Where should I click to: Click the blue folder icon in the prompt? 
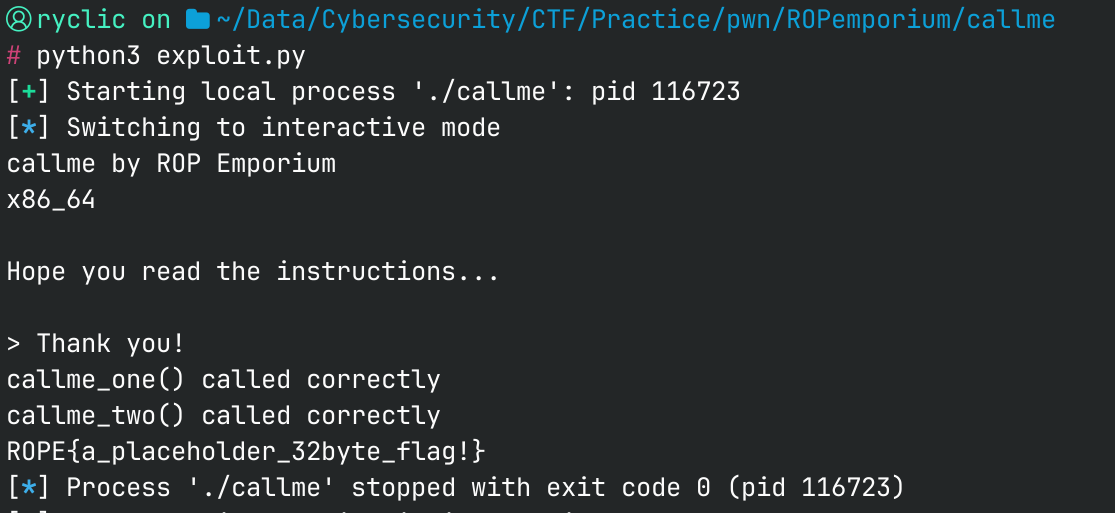pos(198,19)
